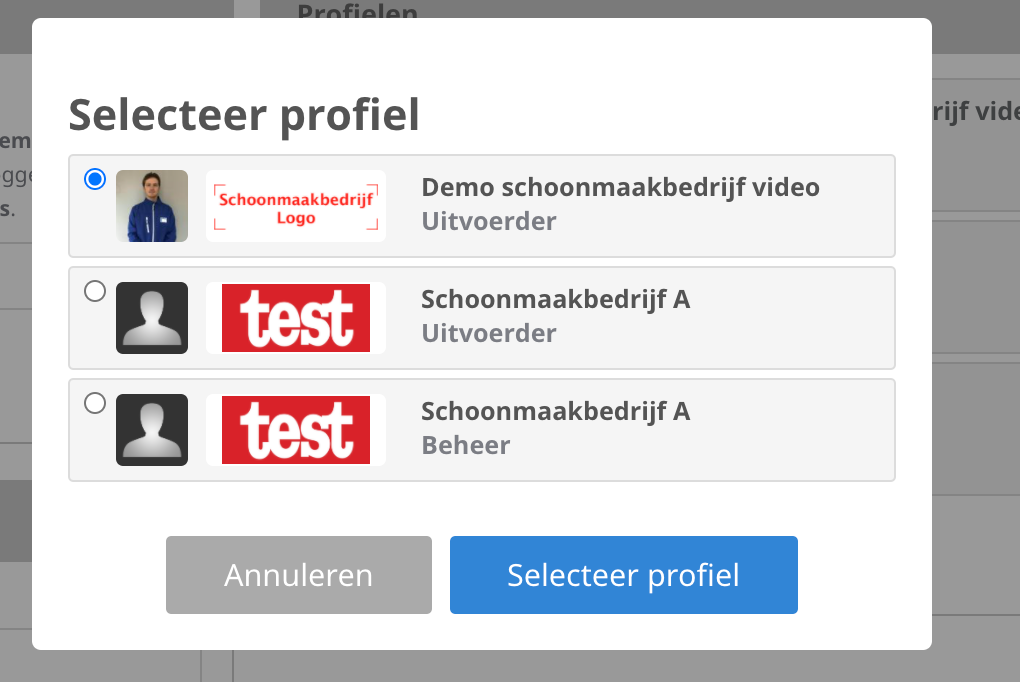This screenshot has width=1020, height=682.
Task: Click the Selecteer profiel dialog heading
Action: click(243, 115)
